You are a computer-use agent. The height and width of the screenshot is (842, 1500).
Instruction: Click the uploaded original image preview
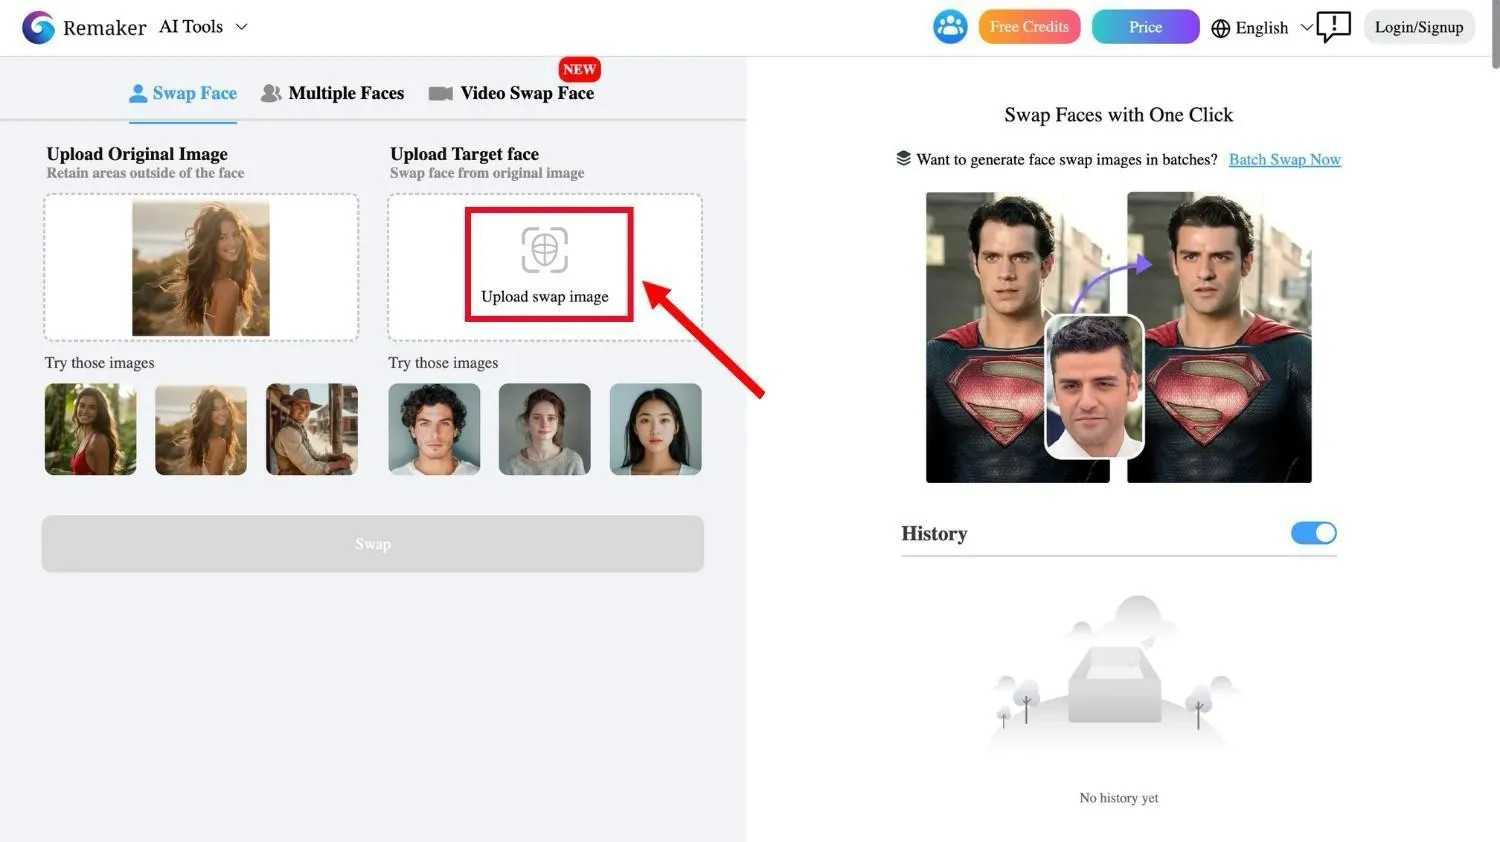(x=201, y=268)
